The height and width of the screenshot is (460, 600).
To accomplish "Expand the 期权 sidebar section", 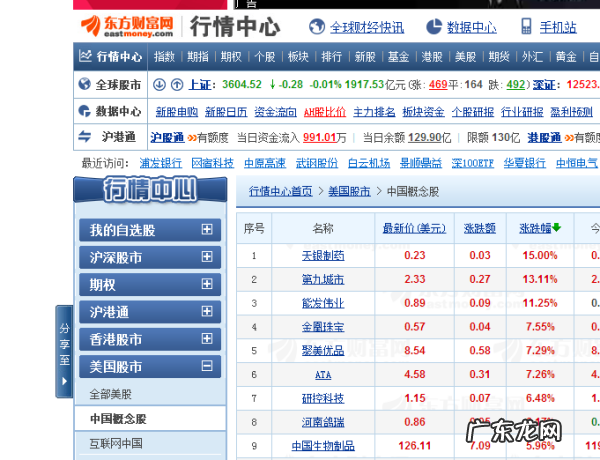I will coord(207,284).
